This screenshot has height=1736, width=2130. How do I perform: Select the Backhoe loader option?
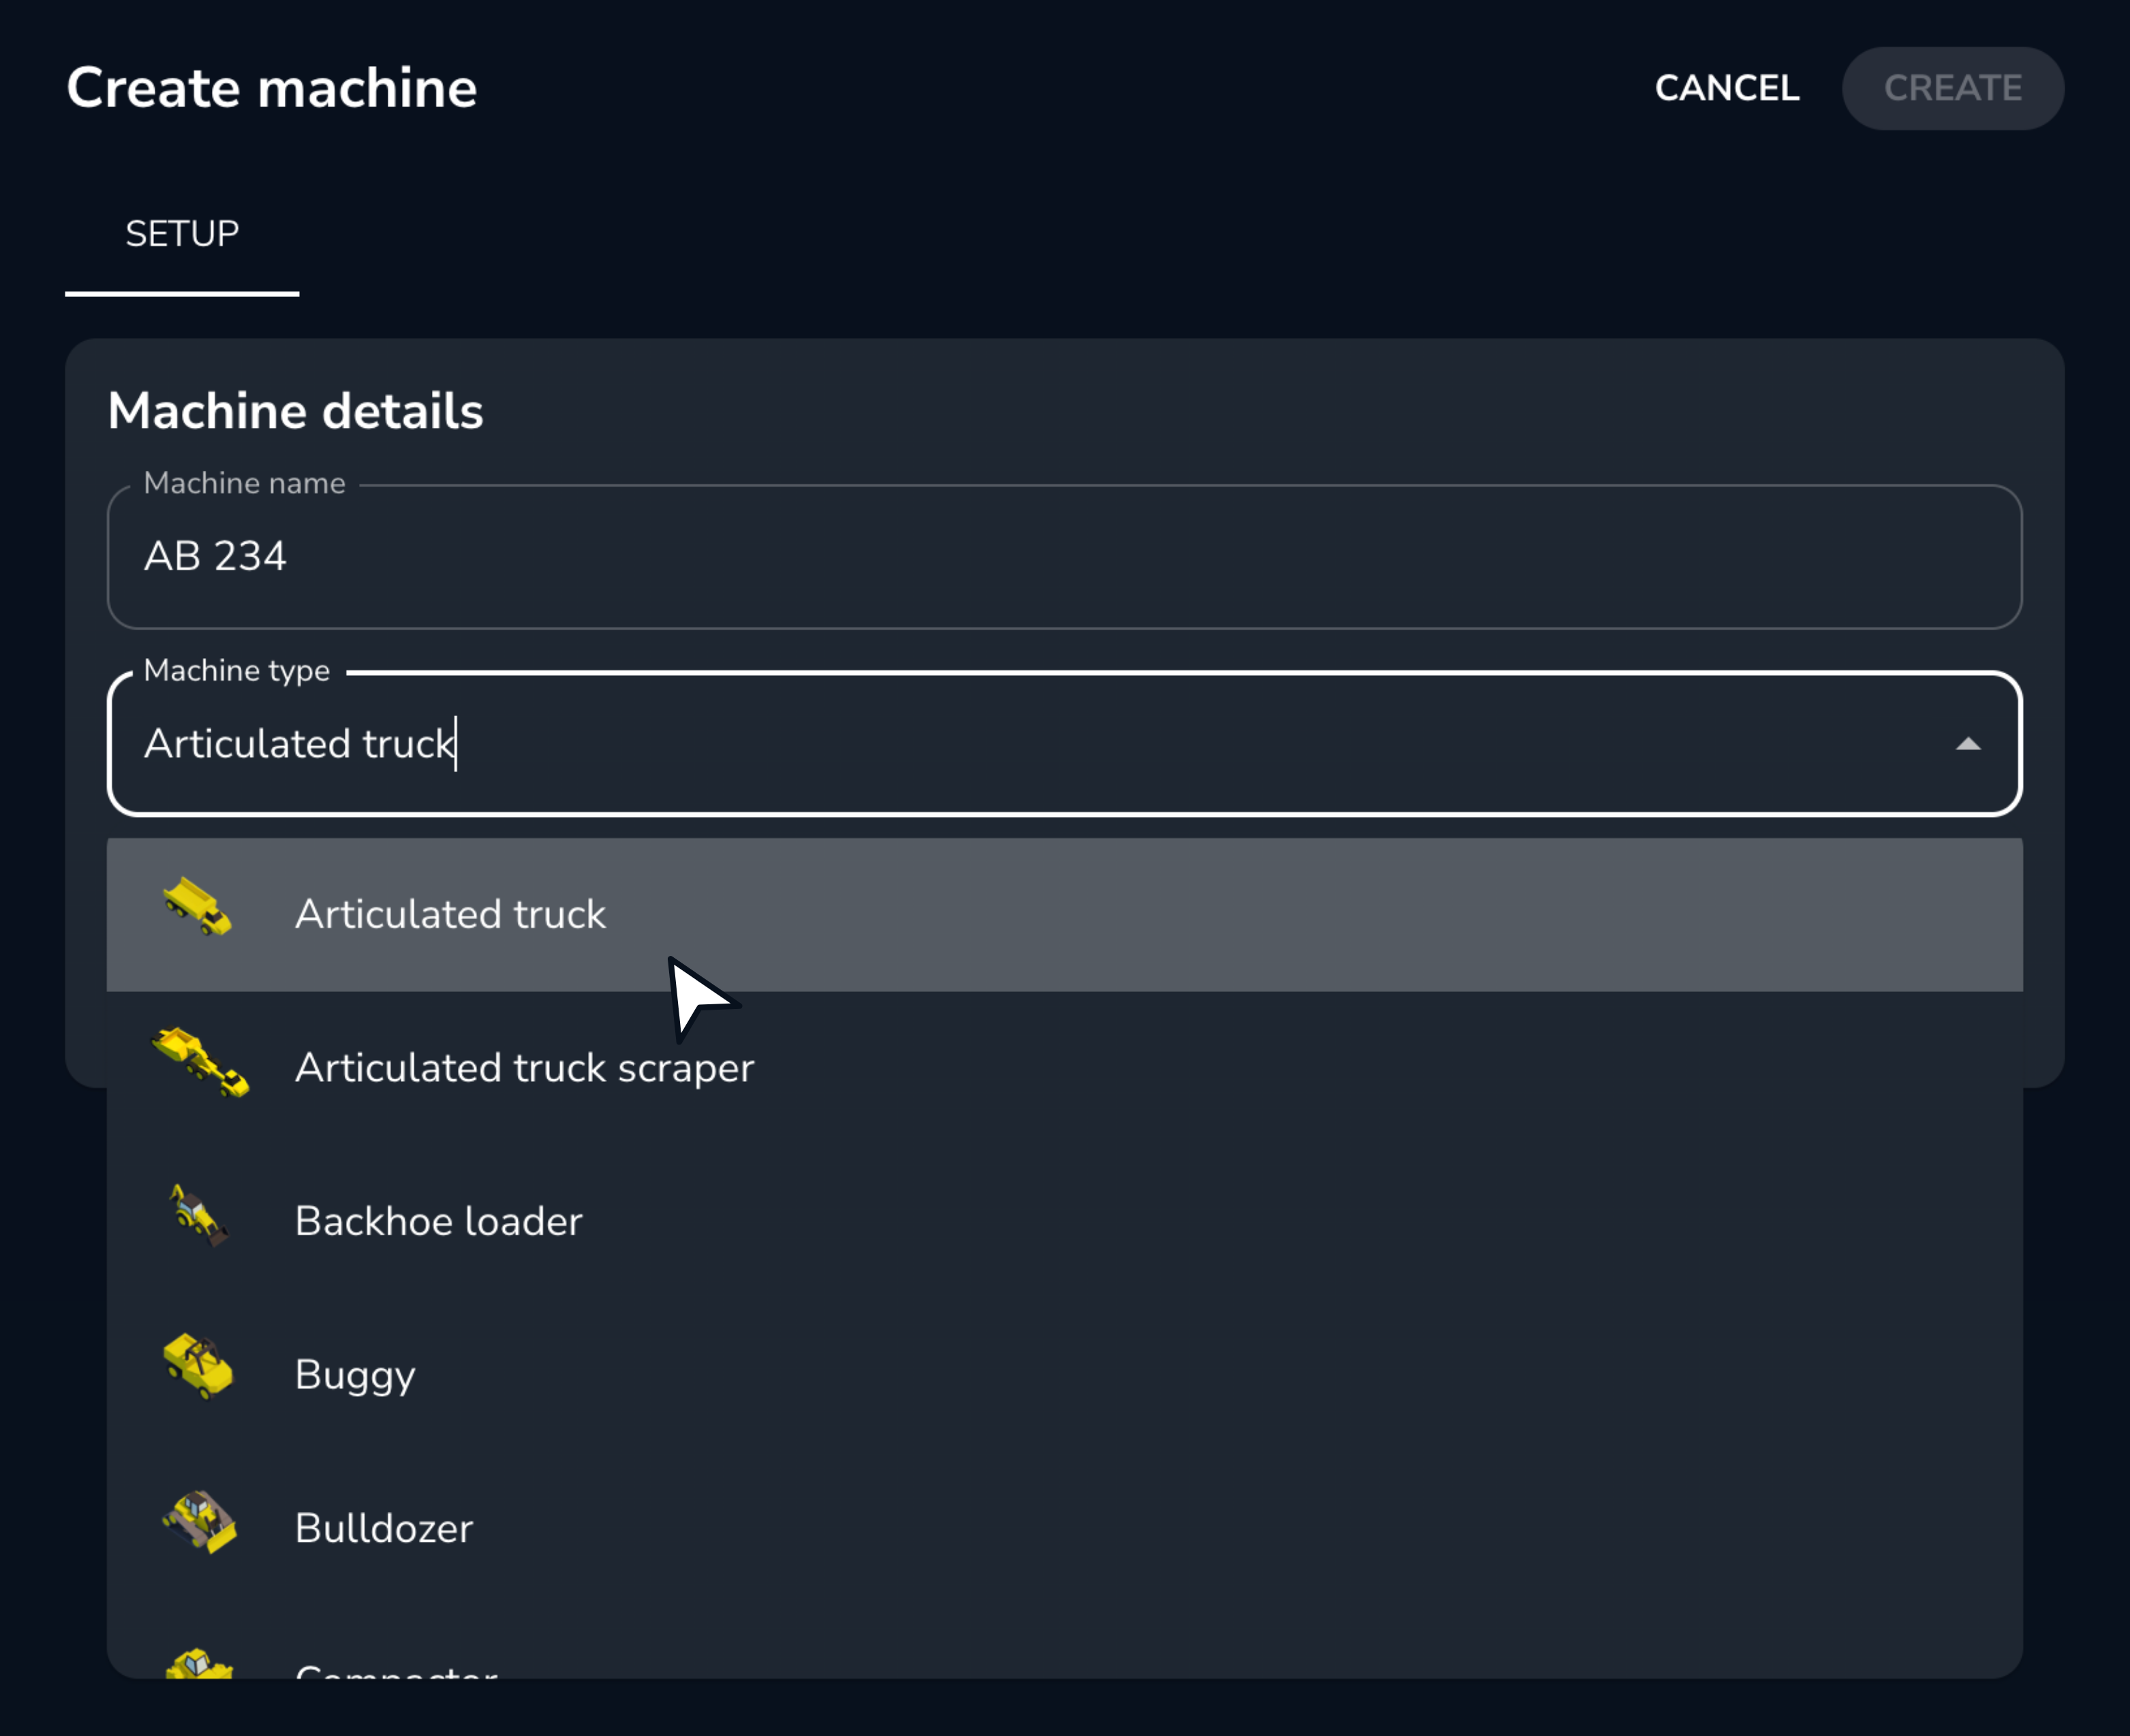click(x=438, y=1220)
